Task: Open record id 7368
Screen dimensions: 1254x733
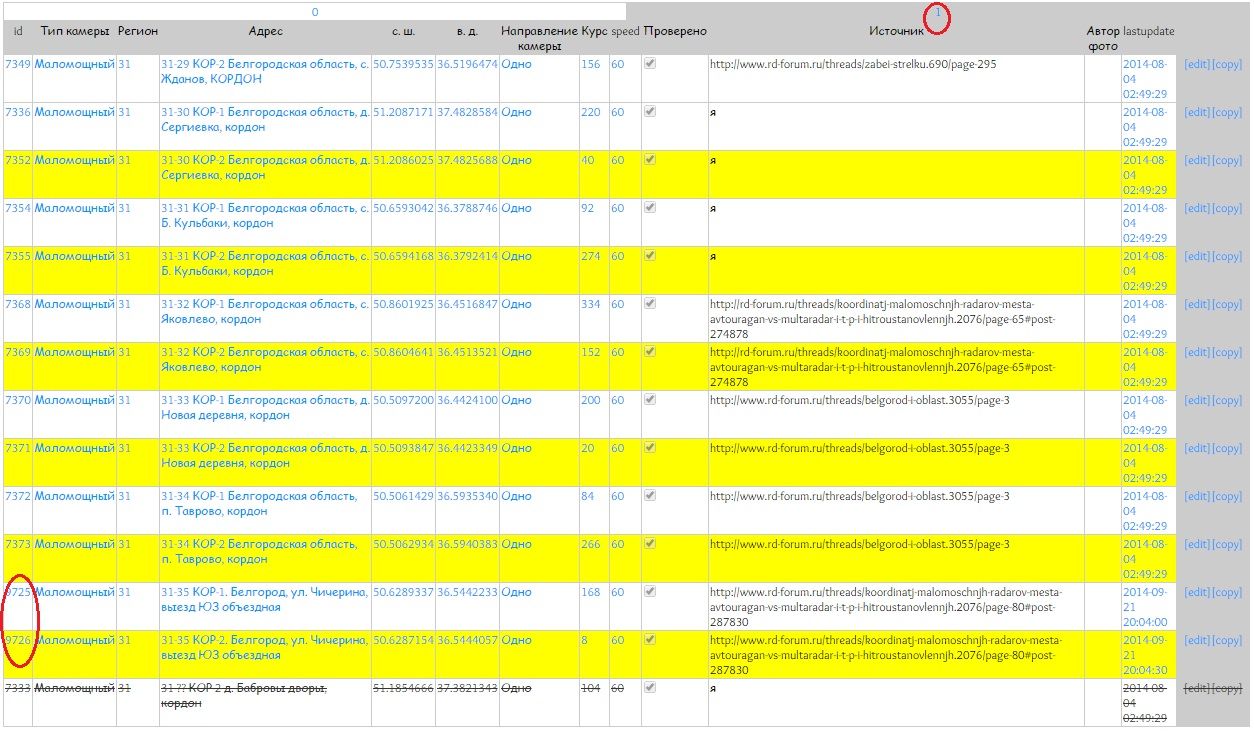Action: (x=18, y=304)
